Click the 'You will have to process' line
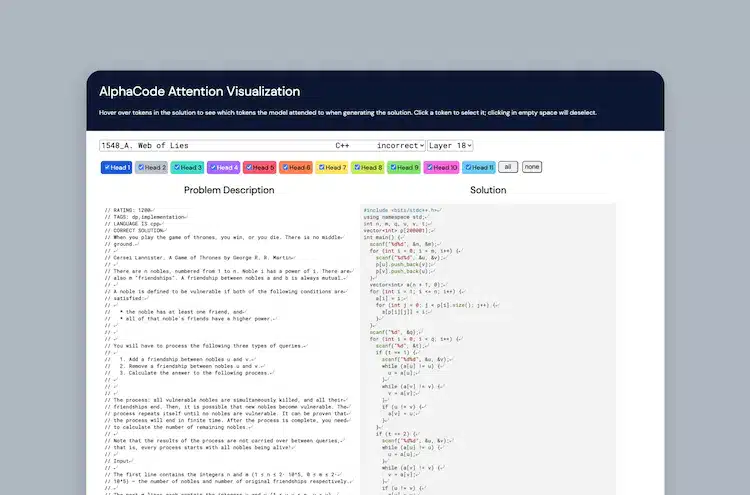This screenshot has width=750, height=495. (206, 346)
